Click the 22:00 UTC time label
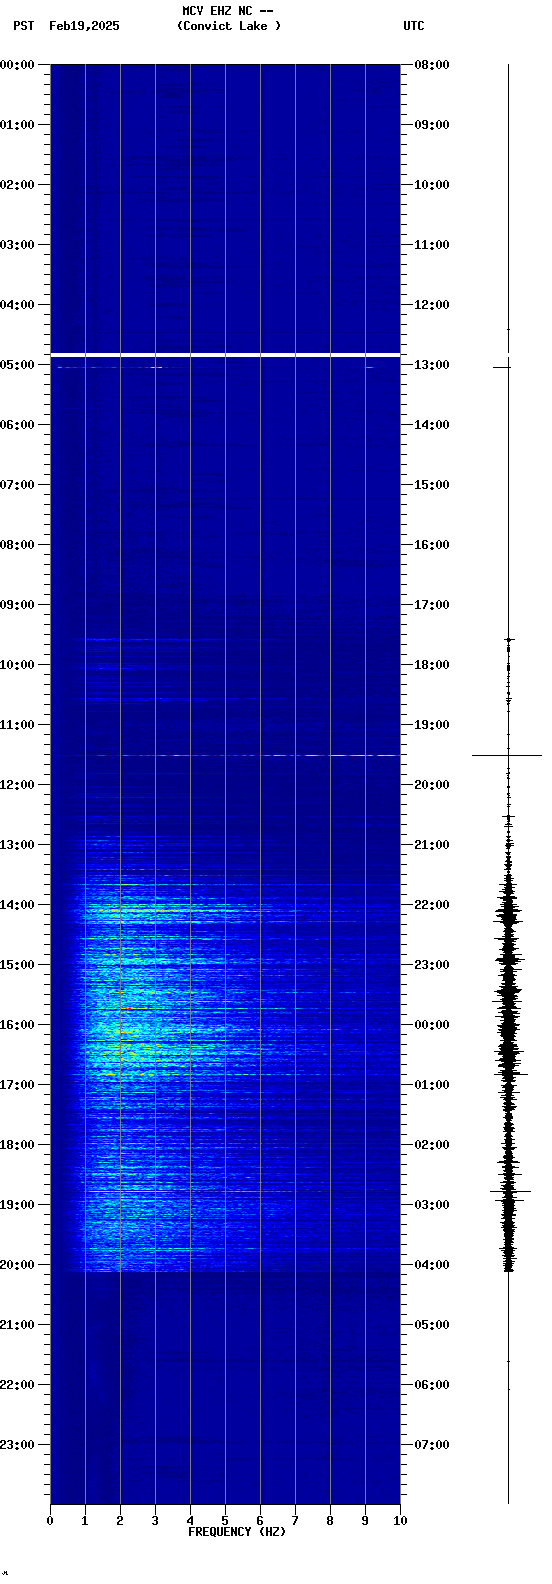The width and height of the screenshot is (552, 1584). click(432, 905)
